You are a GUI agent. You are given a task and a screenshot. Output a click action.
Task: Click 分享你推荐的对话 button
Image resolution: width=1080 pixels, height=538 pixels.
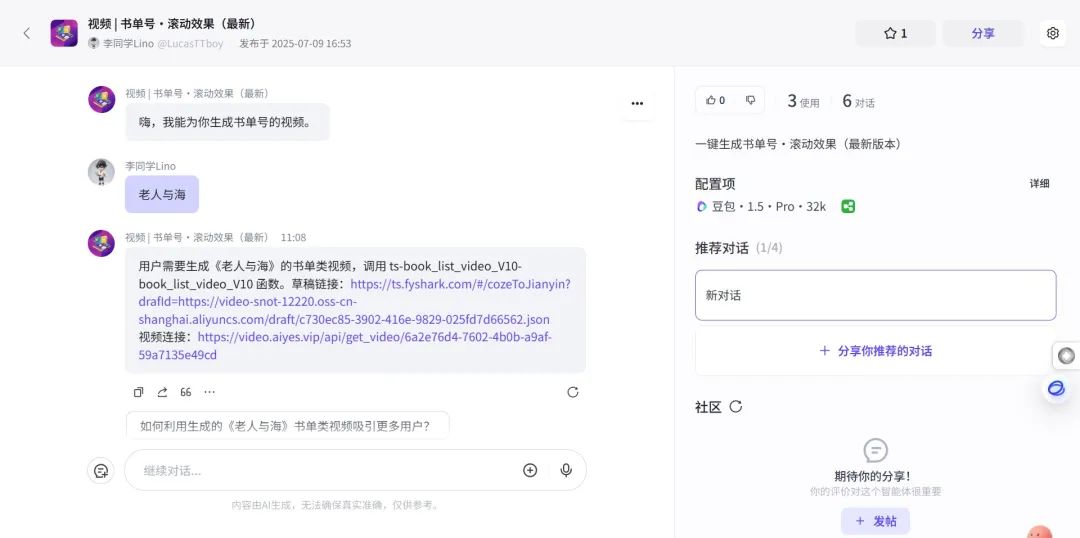tap(875, 351)
